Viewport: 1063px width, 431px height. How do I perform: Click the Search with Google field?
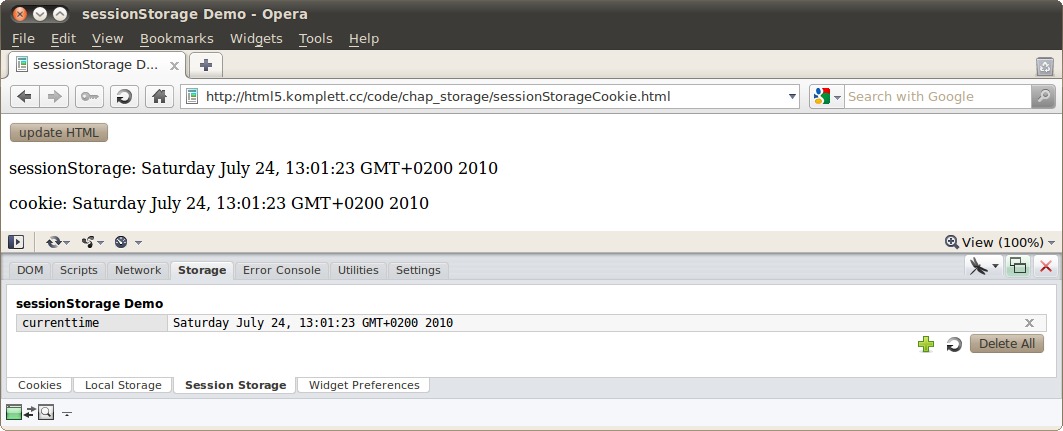pyautogui.click(x=937, y=97)
